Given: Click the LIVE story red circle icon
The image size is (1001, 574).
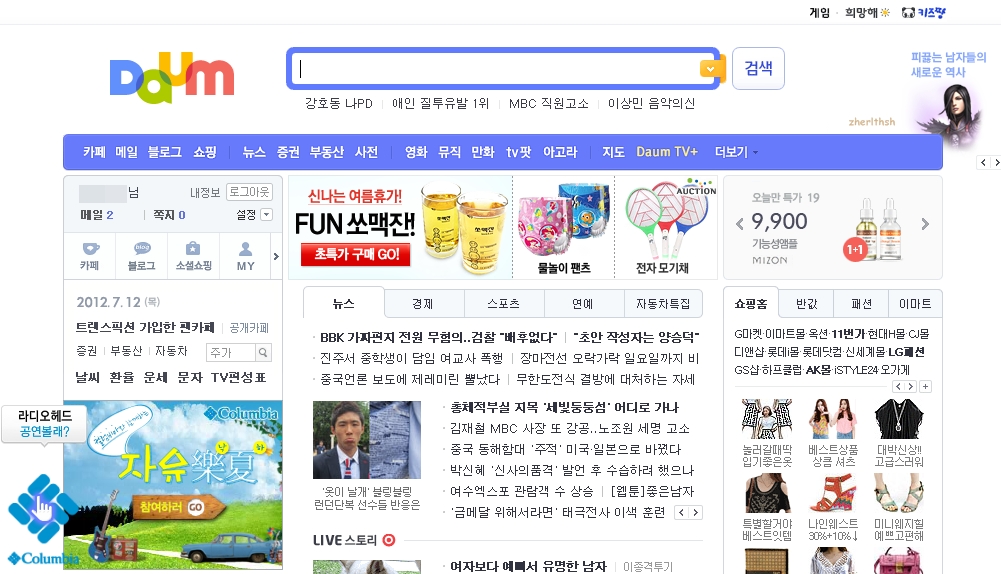Looking at the screenshot, I should tap(389, 540).
